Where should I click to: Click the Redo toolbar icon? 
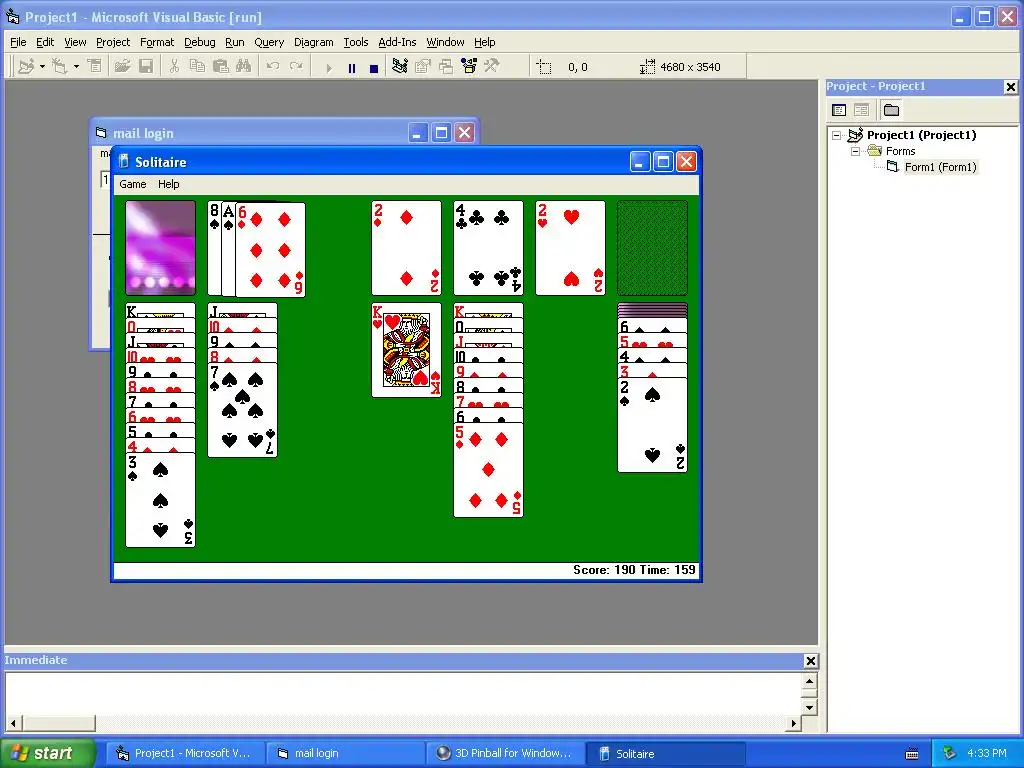pos(296,66)
